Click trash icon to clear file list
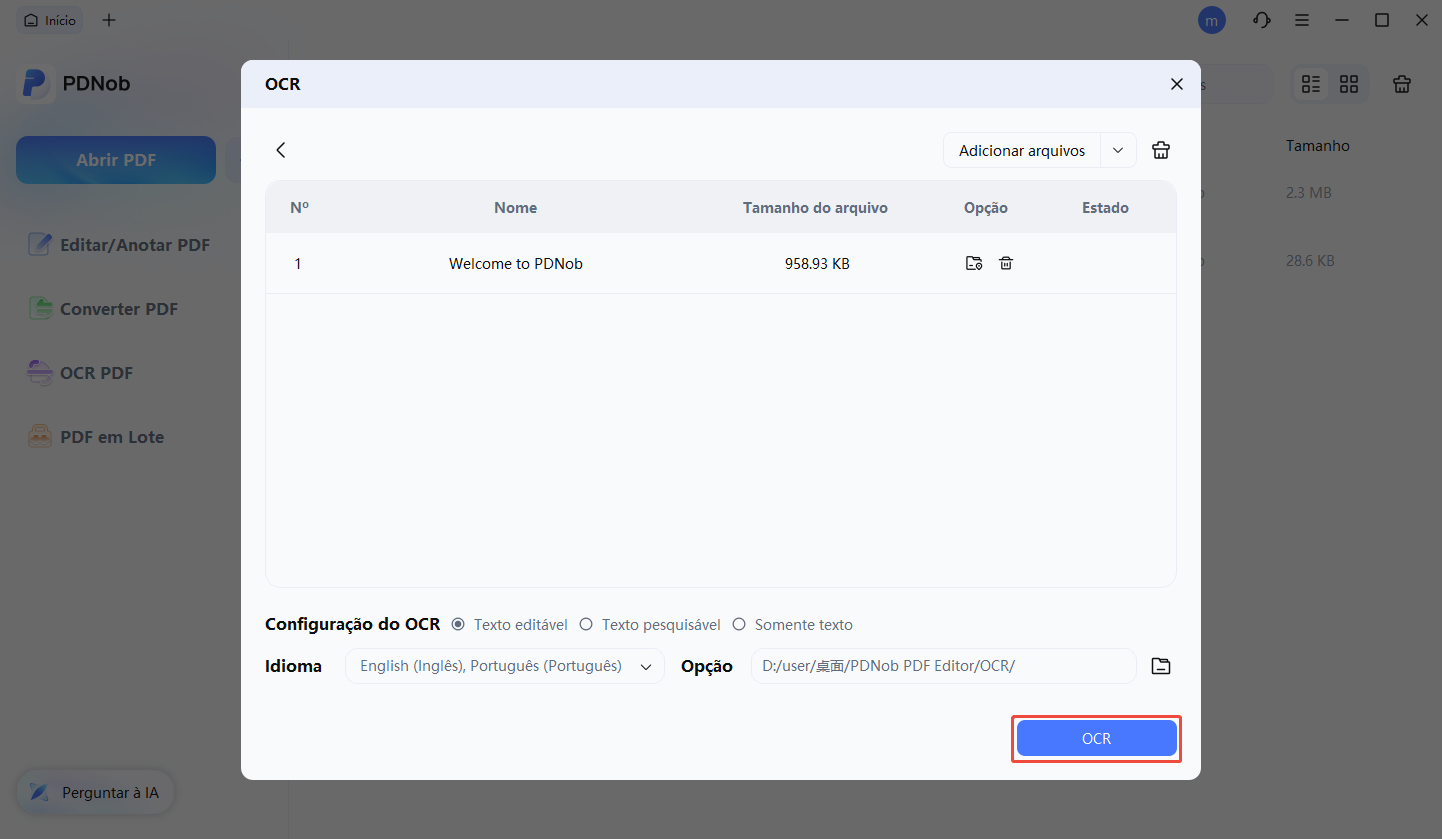Image resolution: width=1442 pixels, height=839 pixels. (1160, 150)
